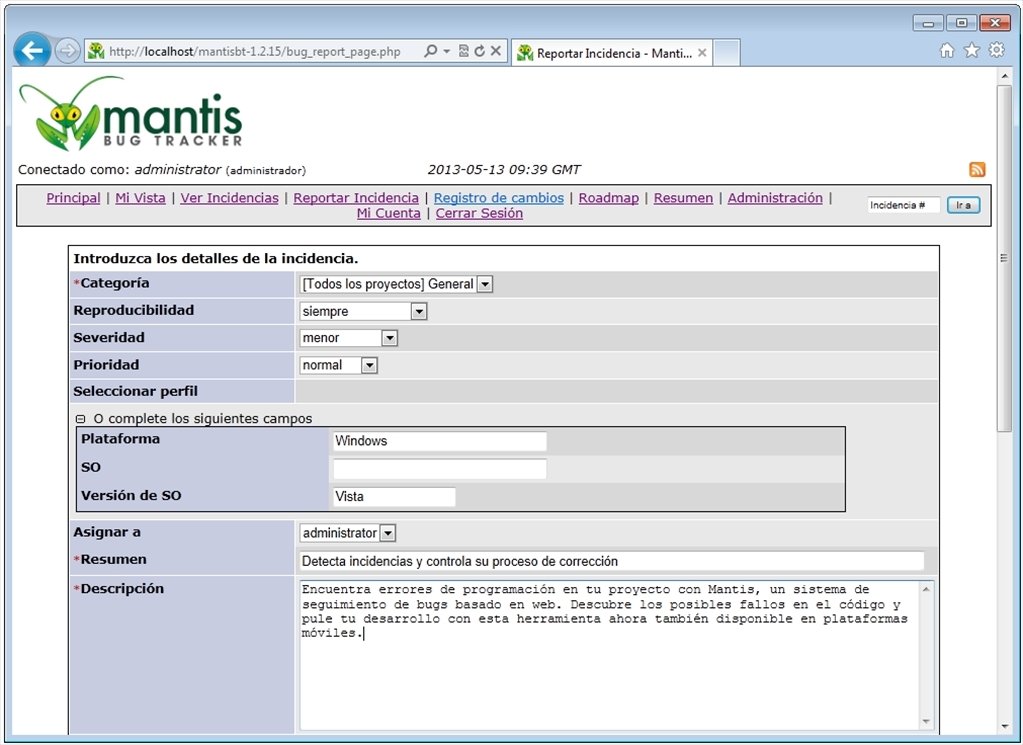Collapse the 'O complete los siguientes campos' section

[80, 419]
